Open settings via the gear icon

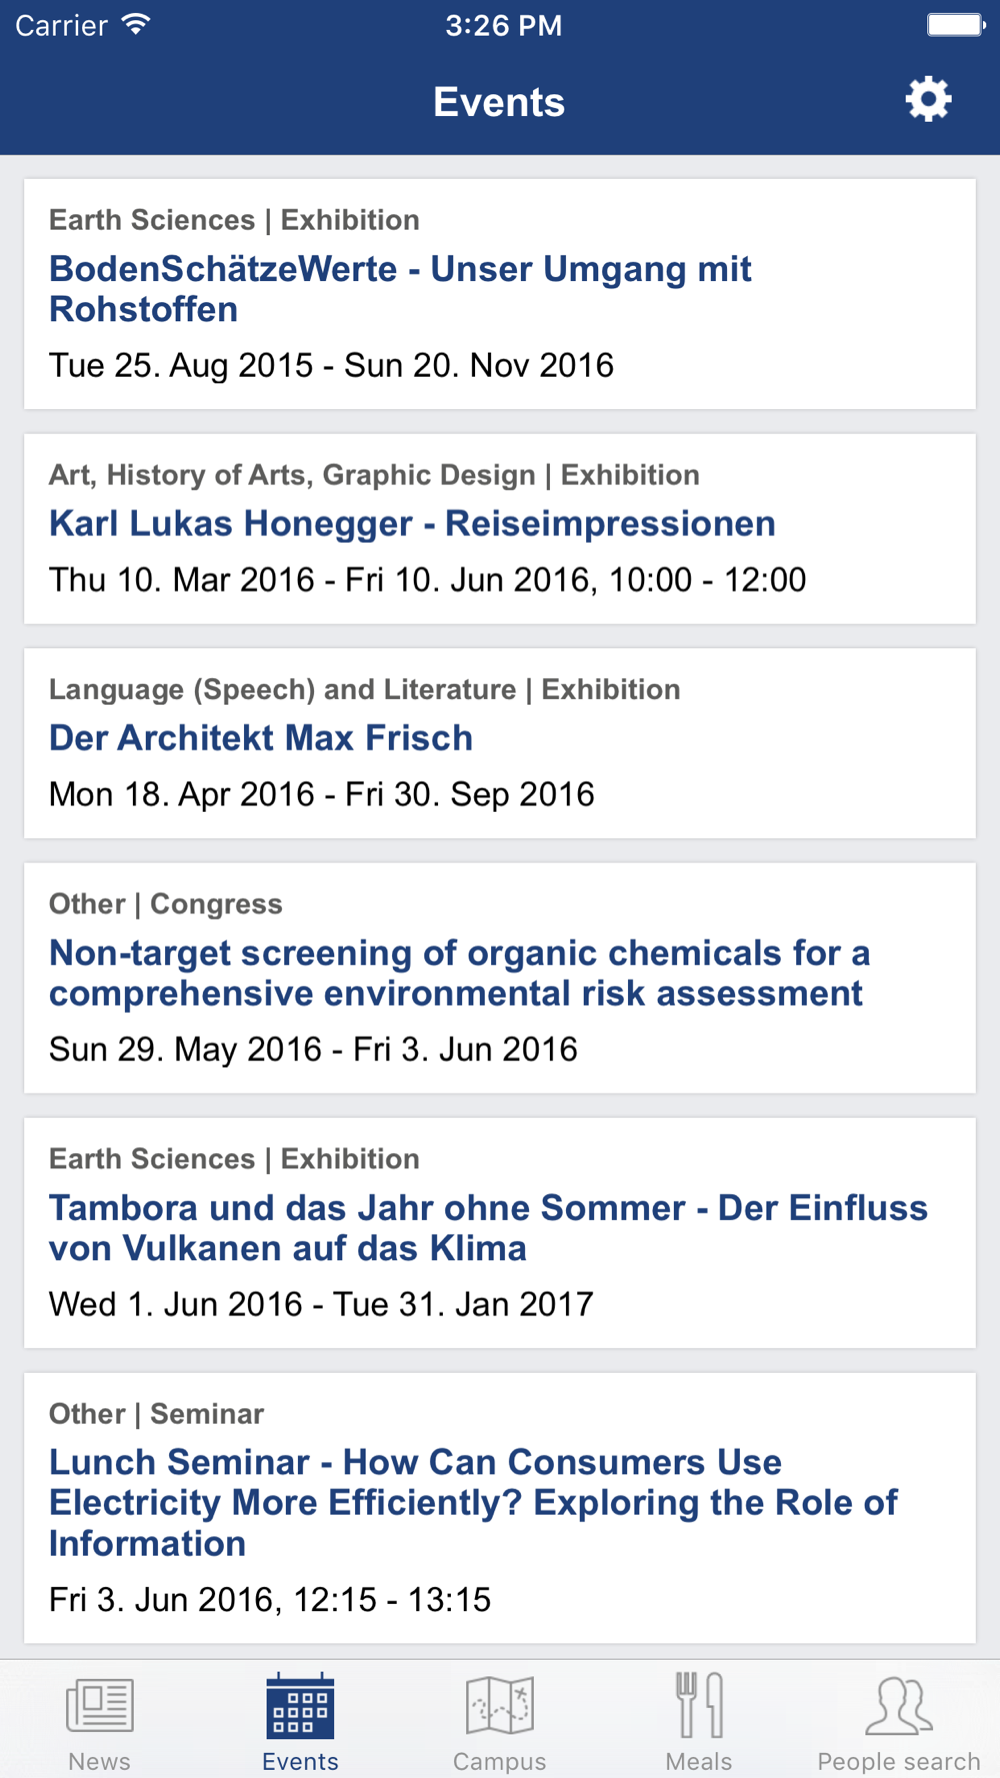[928, 100]
